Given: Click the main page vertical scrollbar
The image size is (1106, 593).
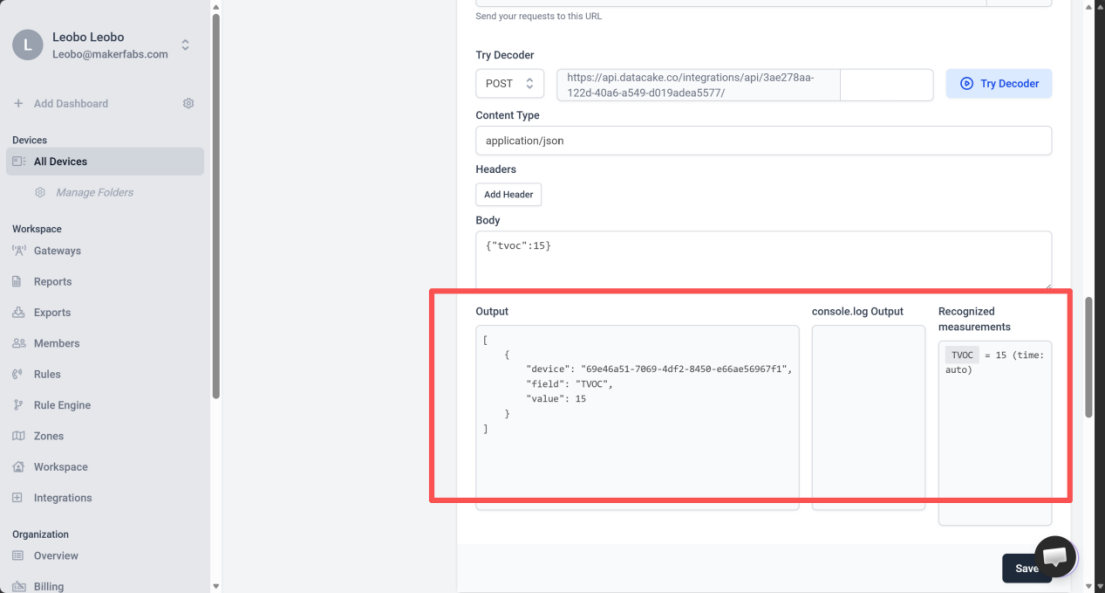Looking at the screenshot, I should (x=1089, y=357).
